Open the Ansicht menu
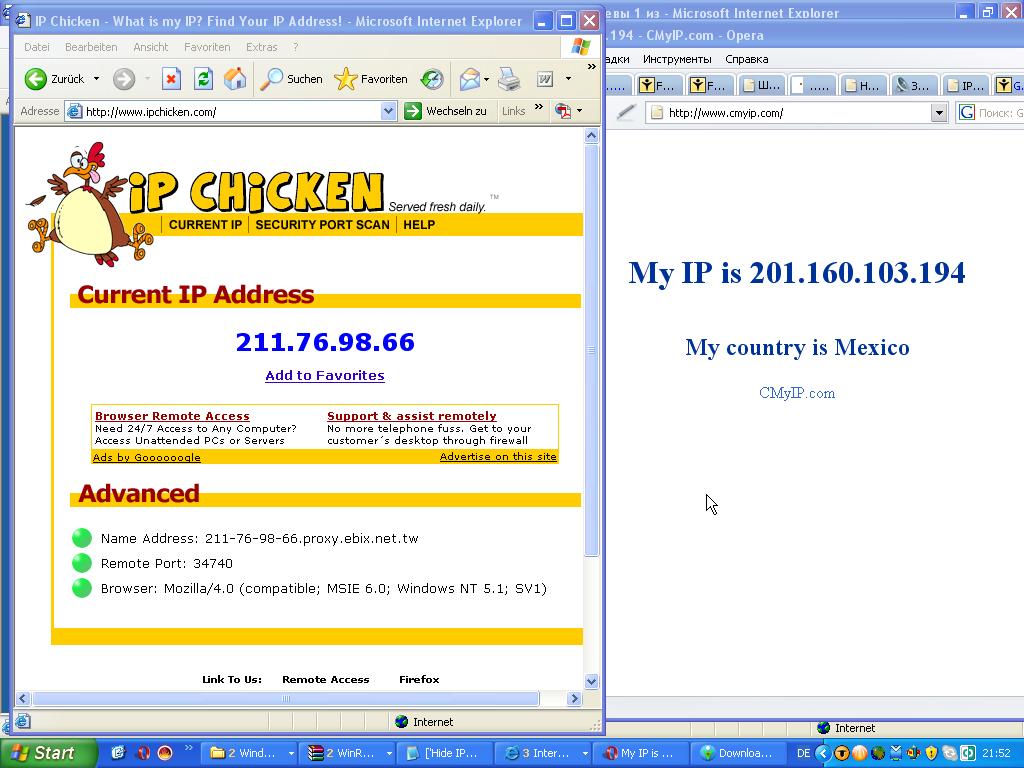The width and height of the screenshot is (1024, 768). pyautogui.click(x=150, y=47)
